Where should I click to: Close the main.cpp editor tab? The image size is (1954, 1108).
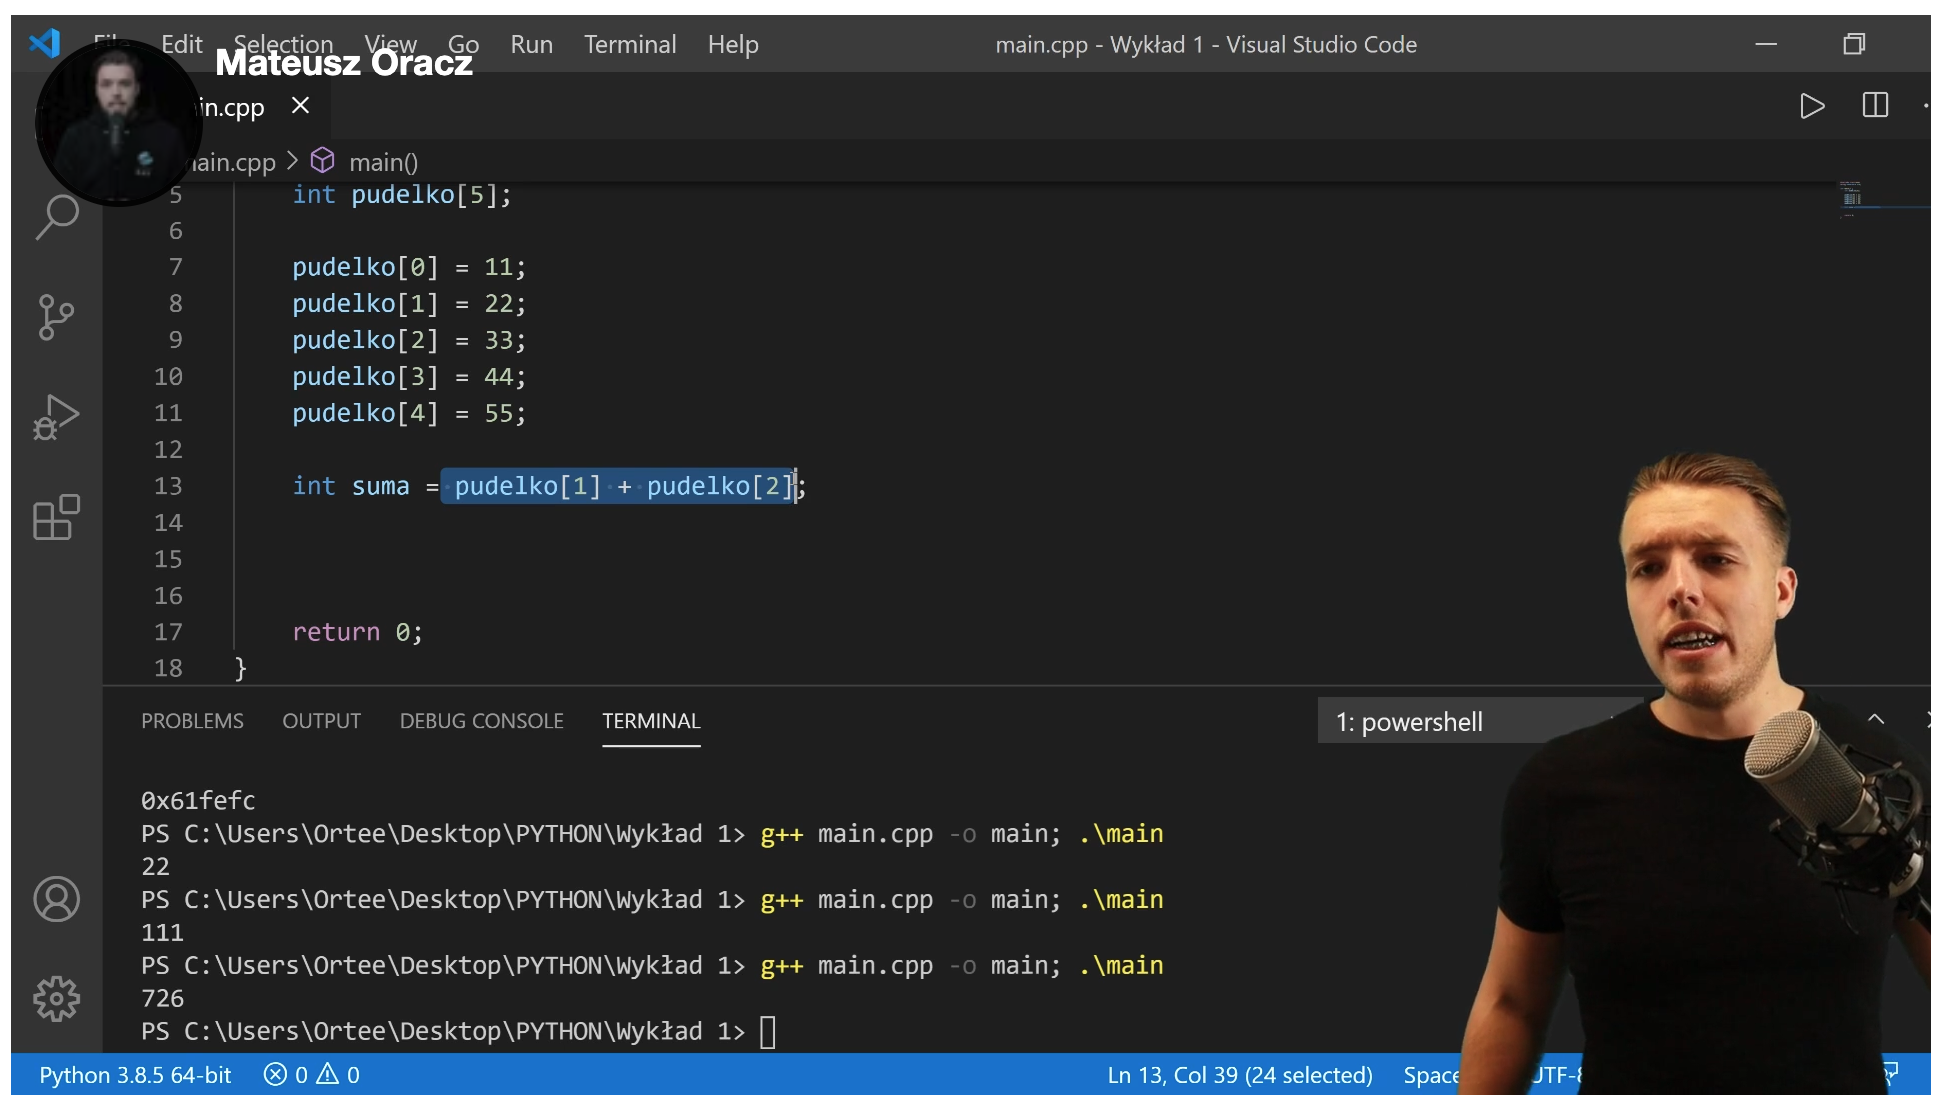pyautogui.click(x=300, y=106)
